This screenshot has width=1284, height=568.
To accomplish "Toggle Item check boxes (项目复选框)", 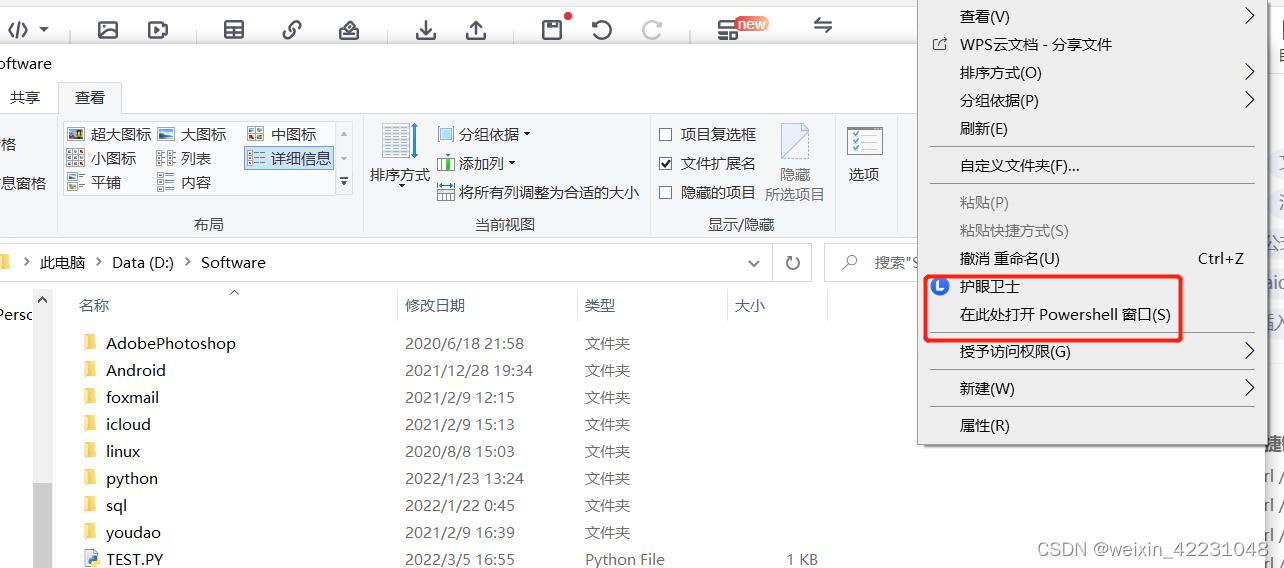I will [x=708, y=134].
